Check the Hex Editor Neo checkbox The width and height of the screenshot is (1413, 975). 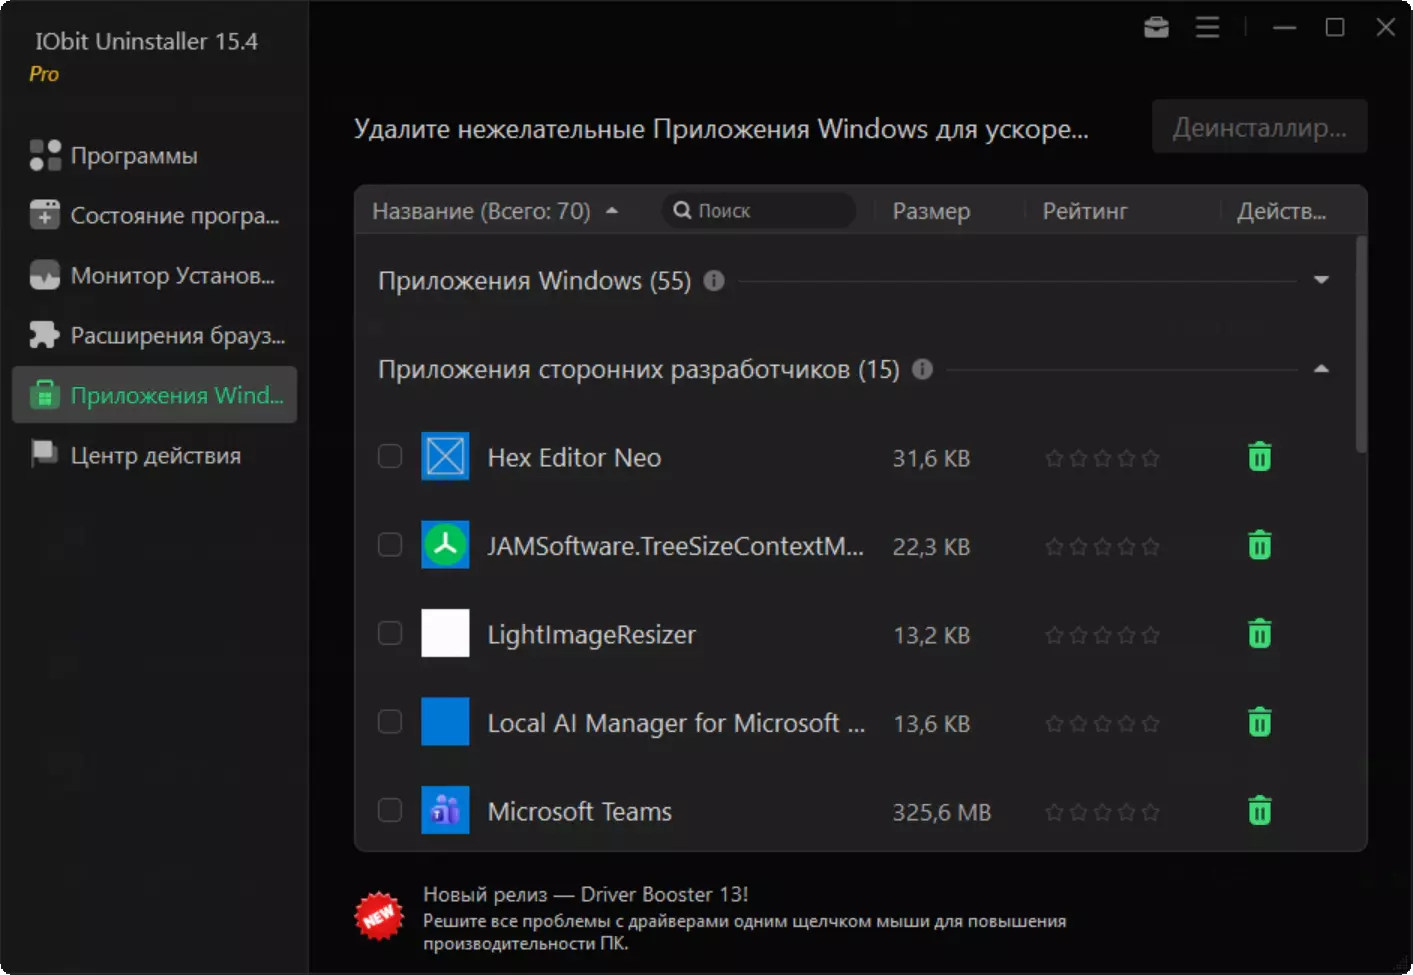point(390,457)
